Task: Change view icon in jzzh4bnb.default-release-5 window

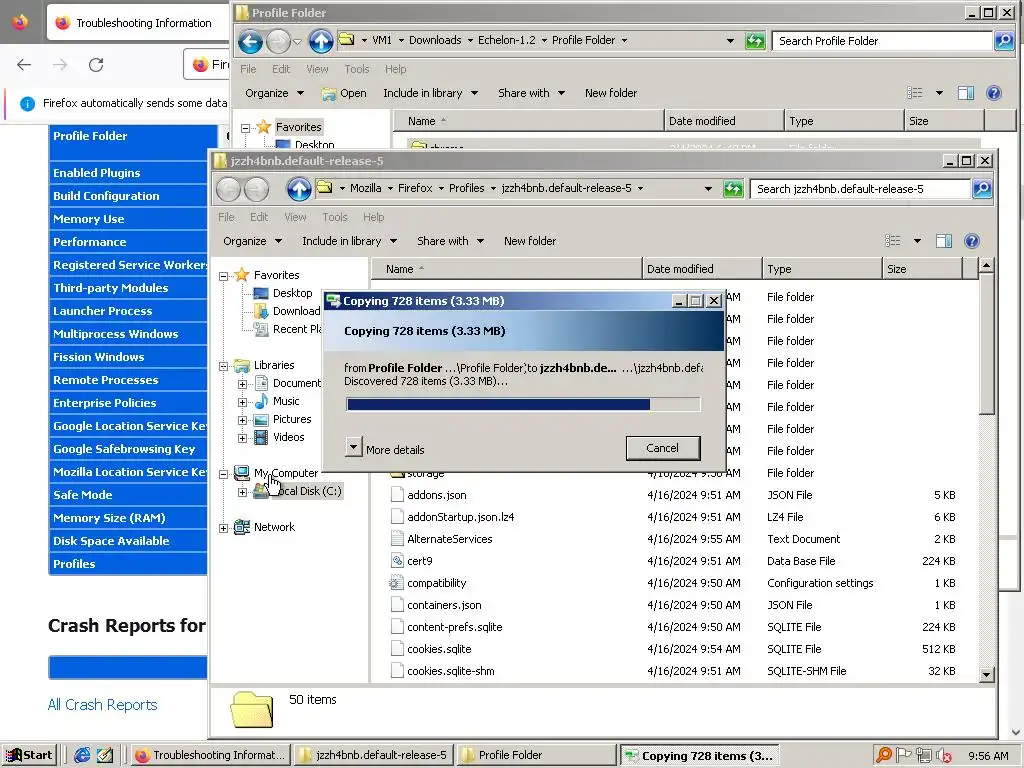Action: coord(892,241)
